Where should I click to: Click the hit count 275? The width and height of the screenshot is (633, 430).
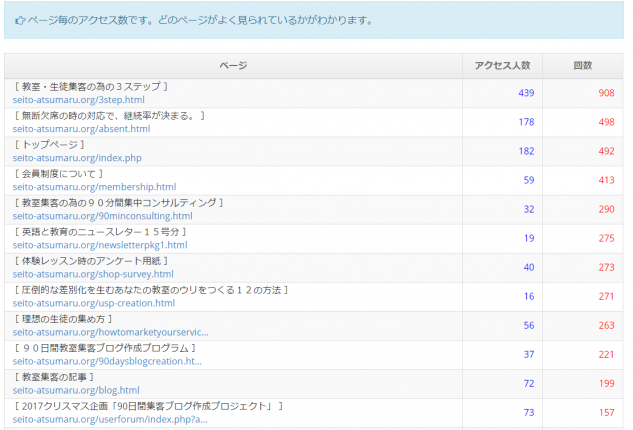[x=606, y=238]
